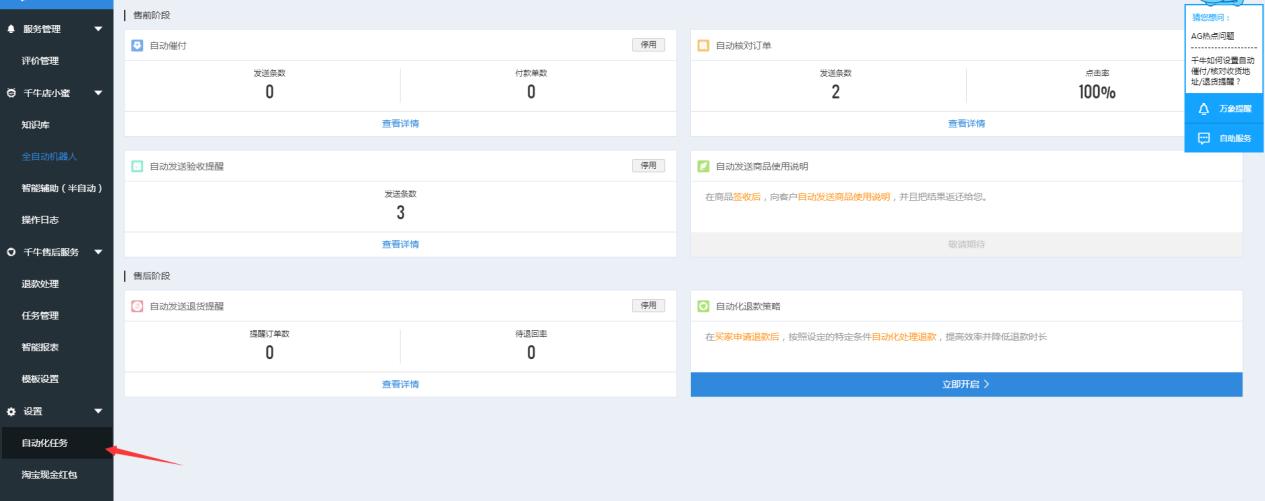Click the 自动发送验收提醒 card title
Image resolution: width=1265 pixels, height=501 pixels.
(x=187, y=166)
